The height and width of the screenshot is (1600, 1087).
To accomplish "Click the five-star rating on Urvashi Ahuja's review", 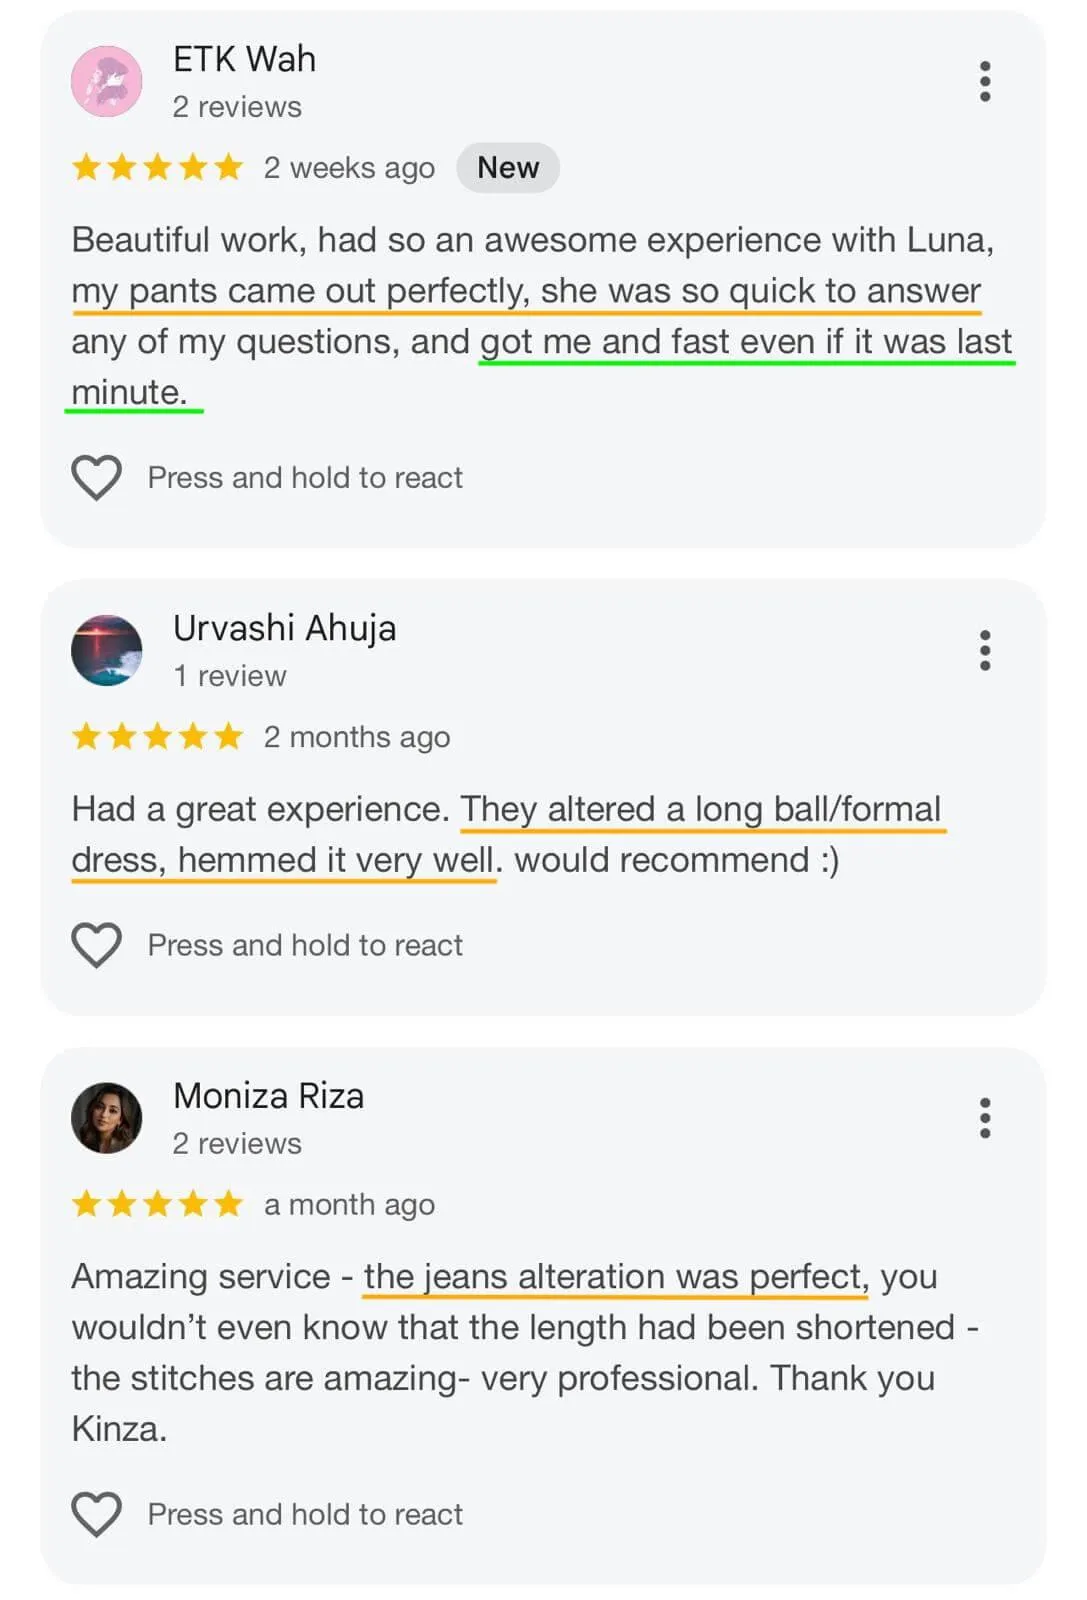I will (x=158, y=737).
